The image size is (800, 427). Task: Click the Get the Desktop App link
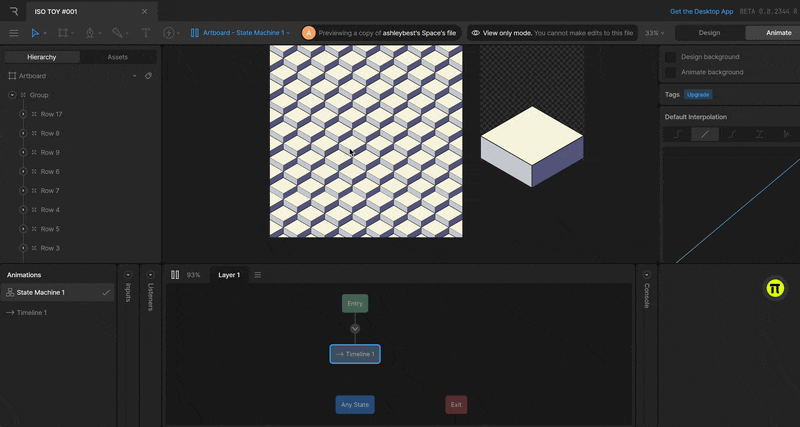tap(701, 11)
